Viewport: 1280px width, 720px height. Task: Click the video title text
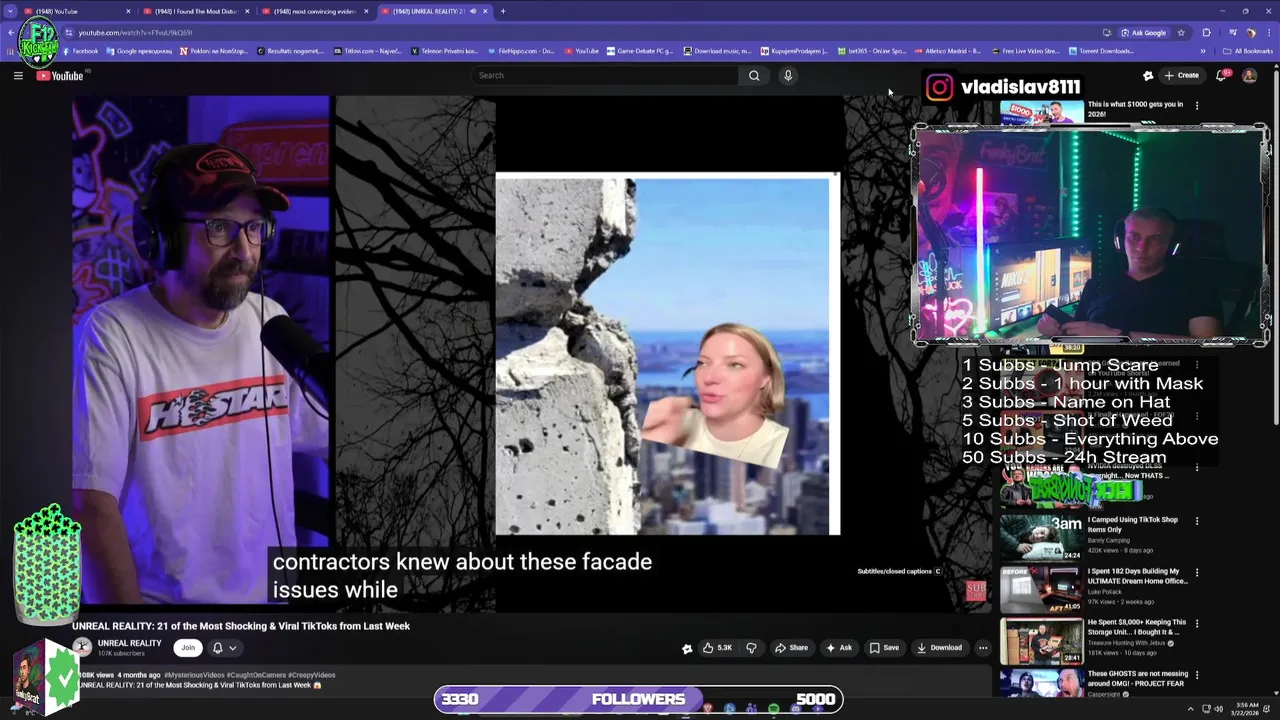(241, 626)
